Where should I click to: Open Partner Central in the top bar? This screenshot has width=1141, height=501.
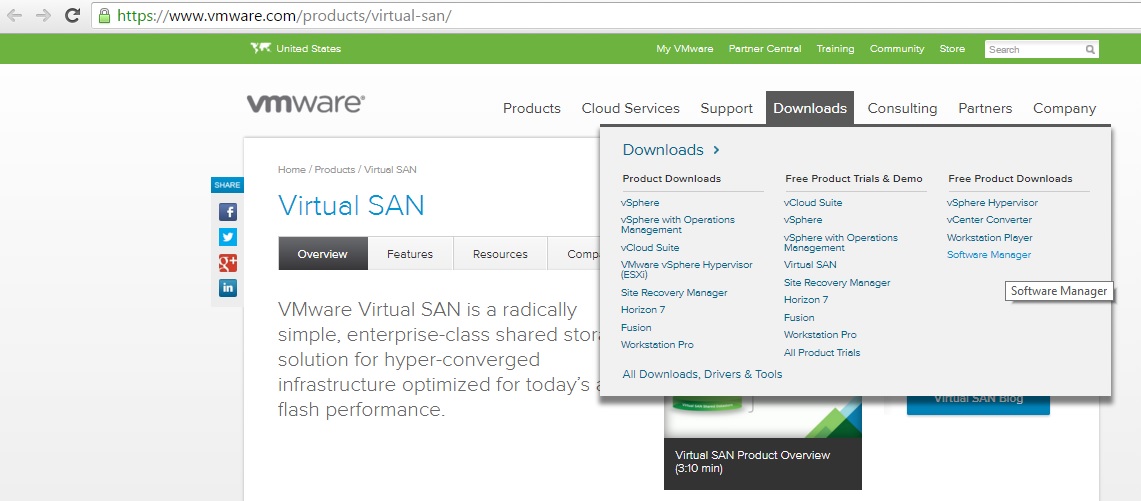point(765,49)
